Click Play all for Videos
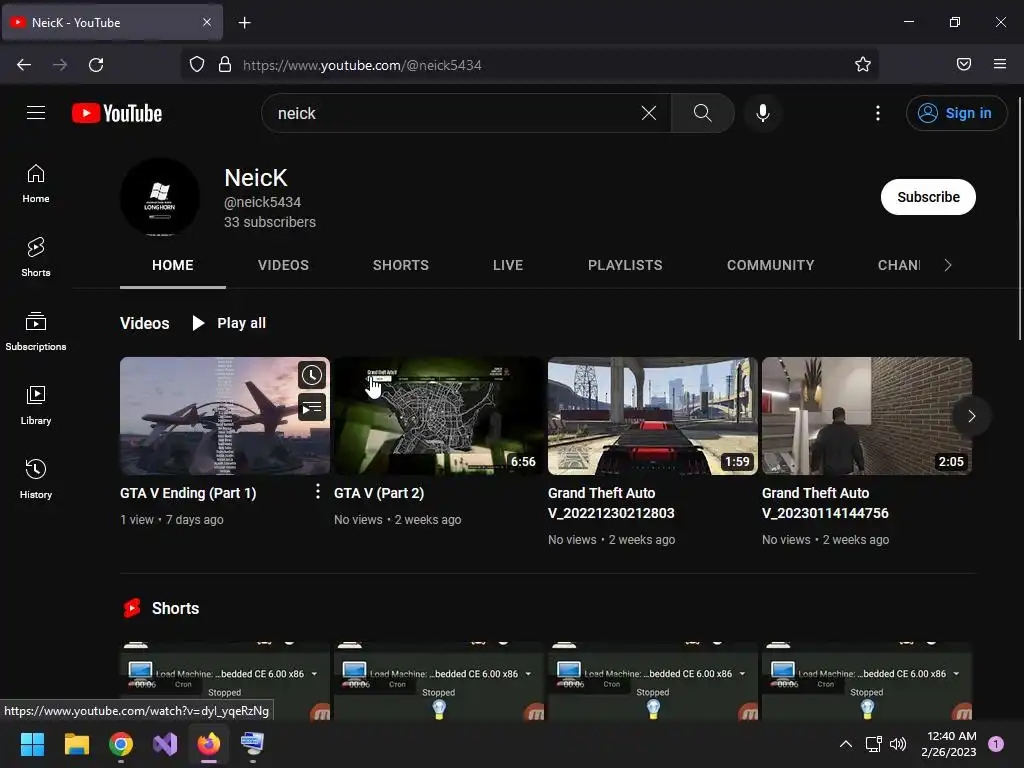 (x=229, y=323)
